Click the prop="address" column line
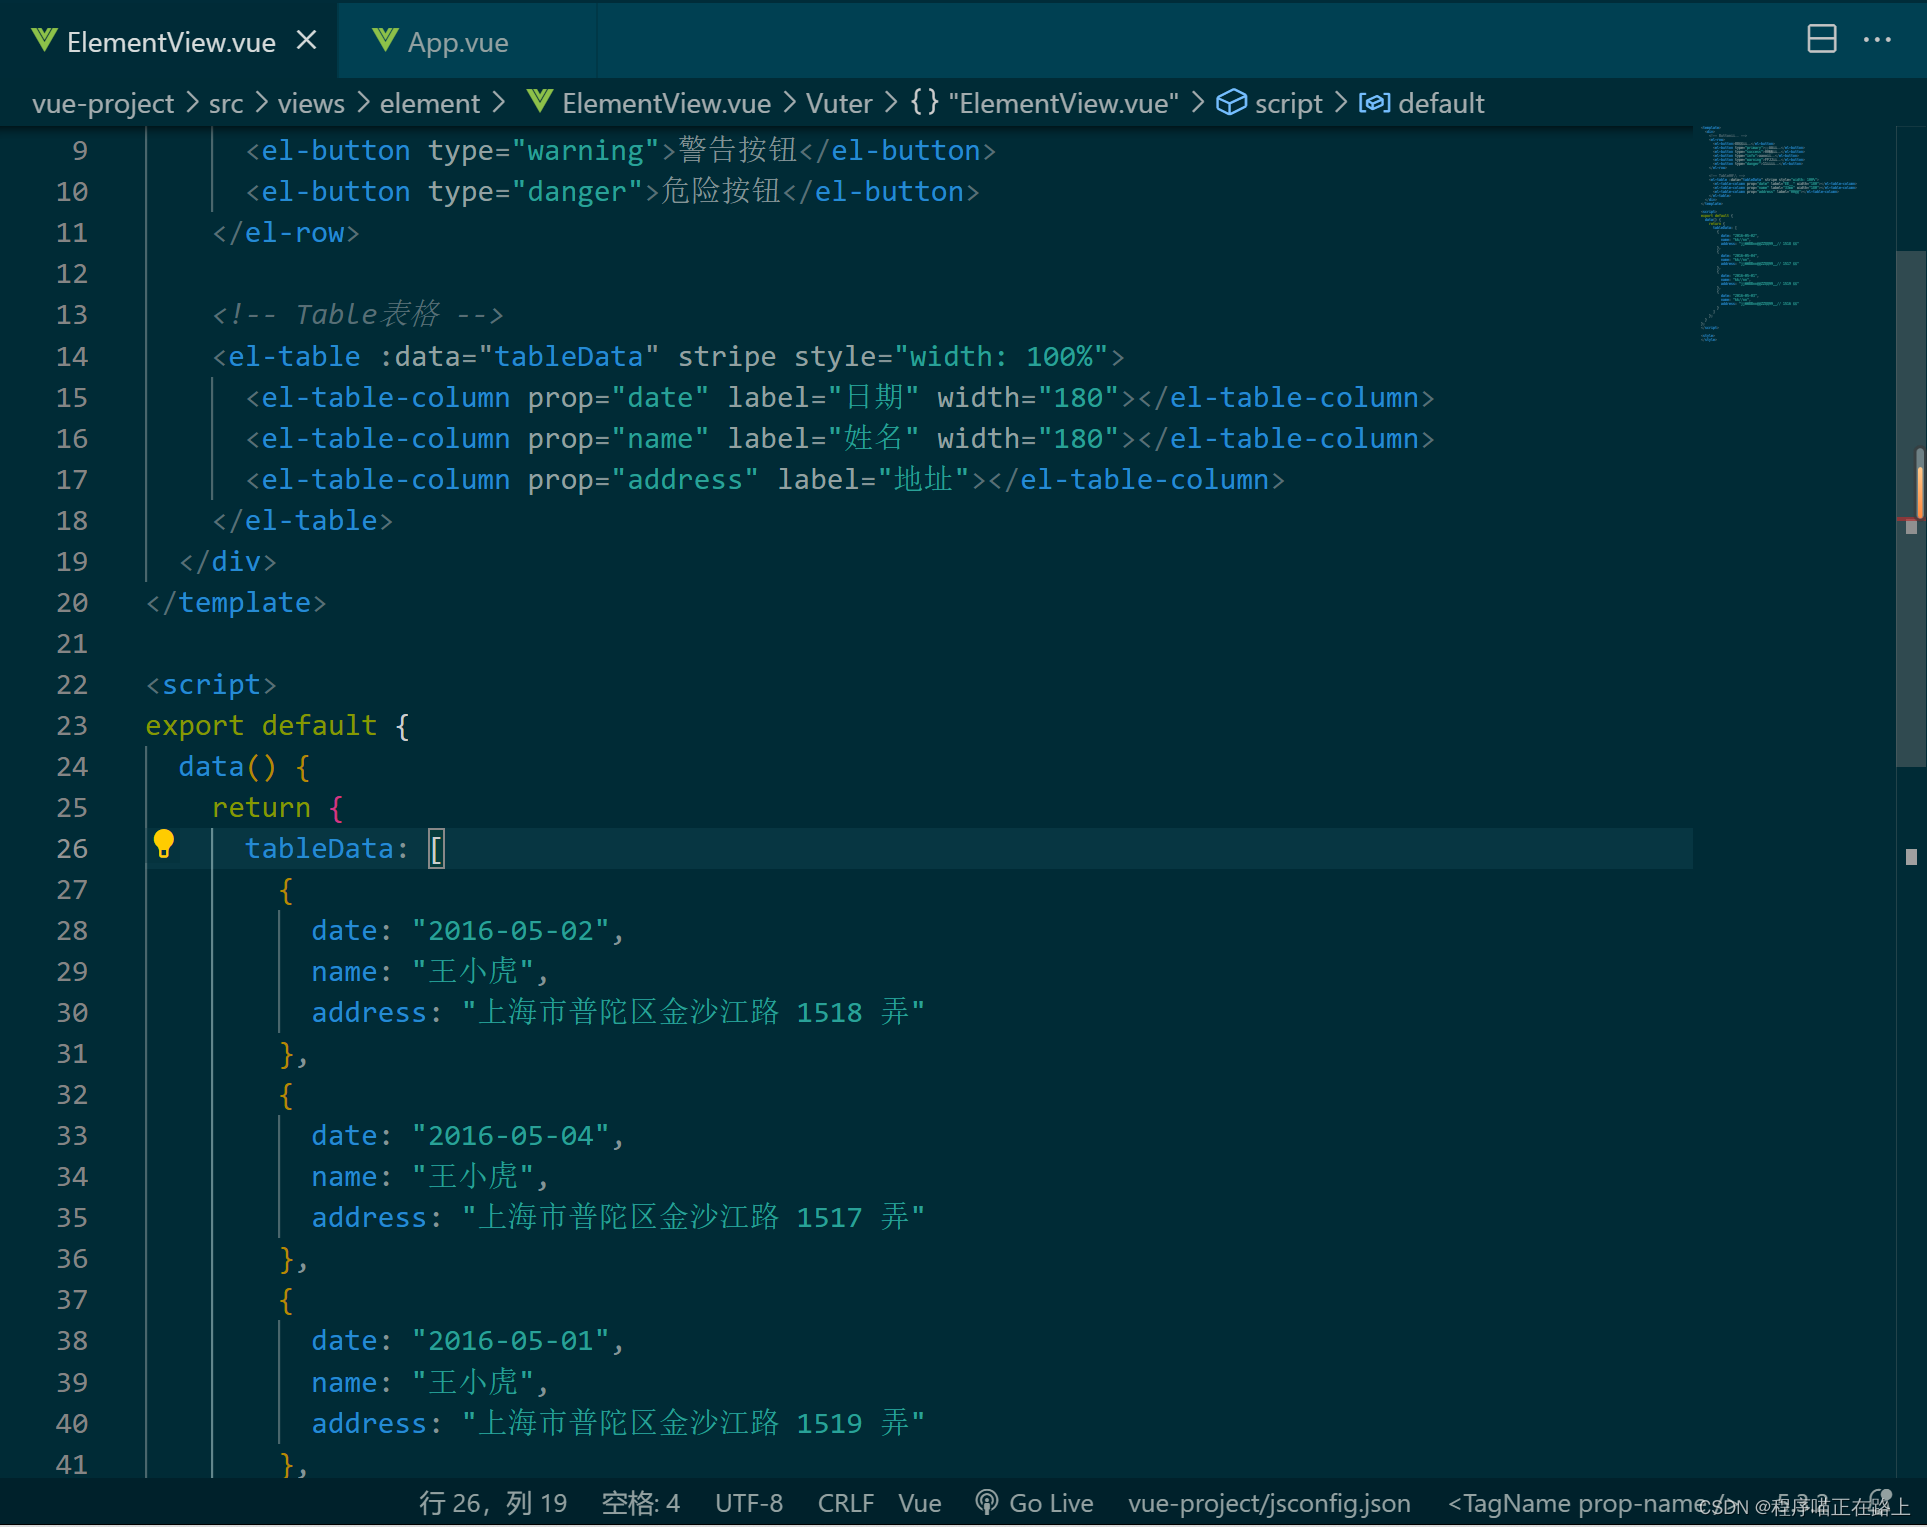 (x=765, y=479)
